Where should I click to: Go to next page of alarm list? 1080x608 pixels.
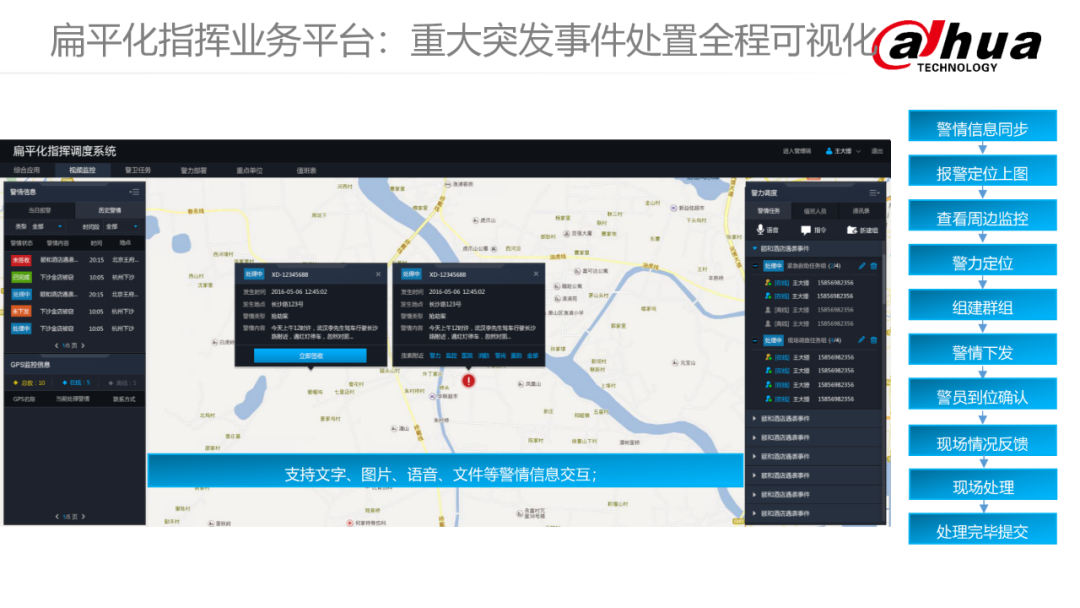(x=83, y=346)
